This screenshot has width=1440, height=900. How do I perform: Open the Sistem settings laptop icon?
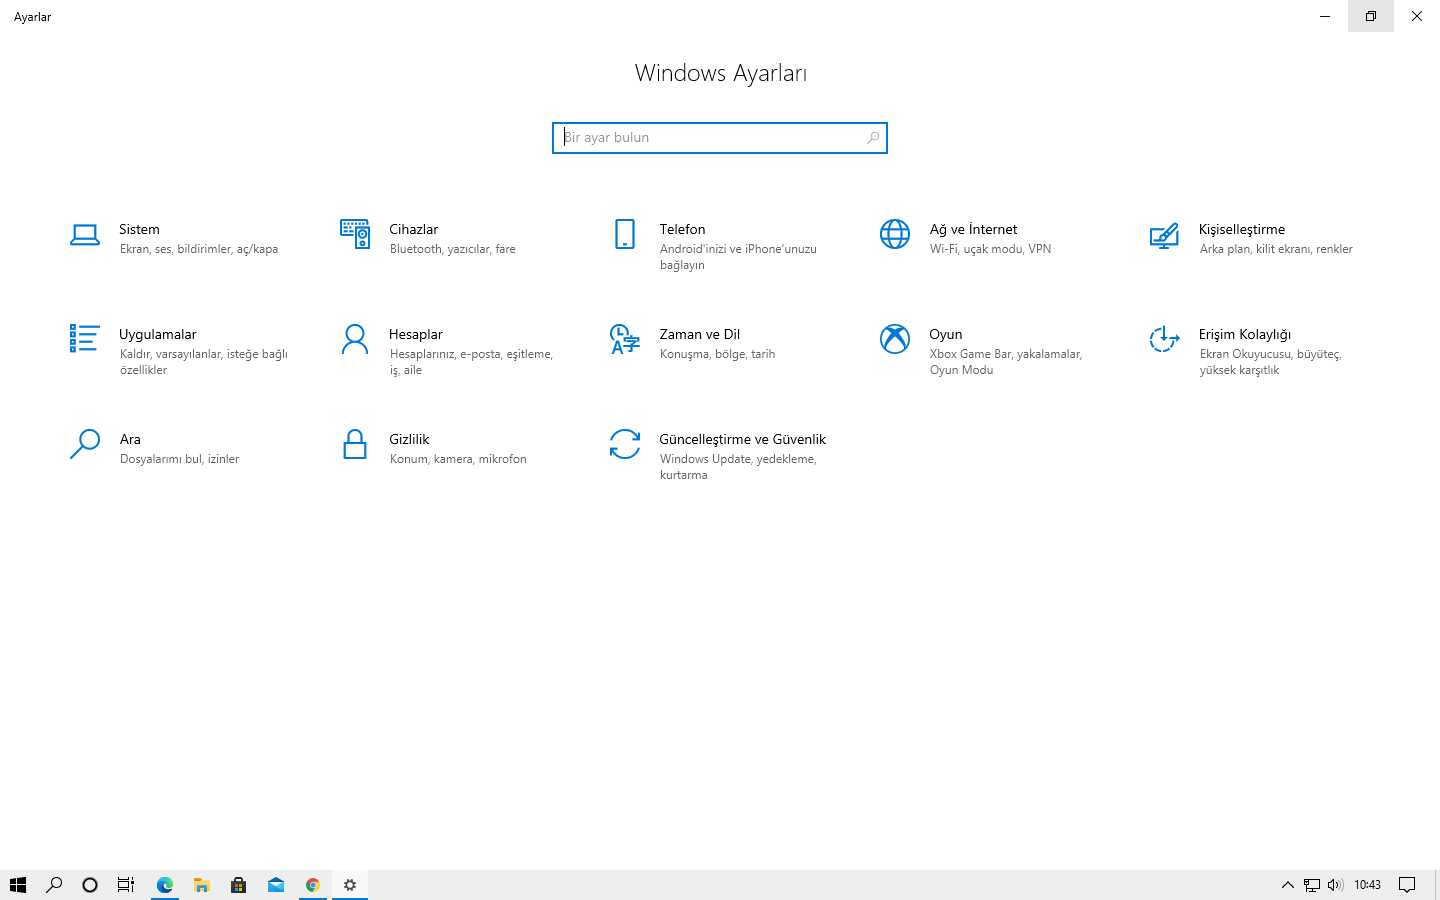(85, 235)
